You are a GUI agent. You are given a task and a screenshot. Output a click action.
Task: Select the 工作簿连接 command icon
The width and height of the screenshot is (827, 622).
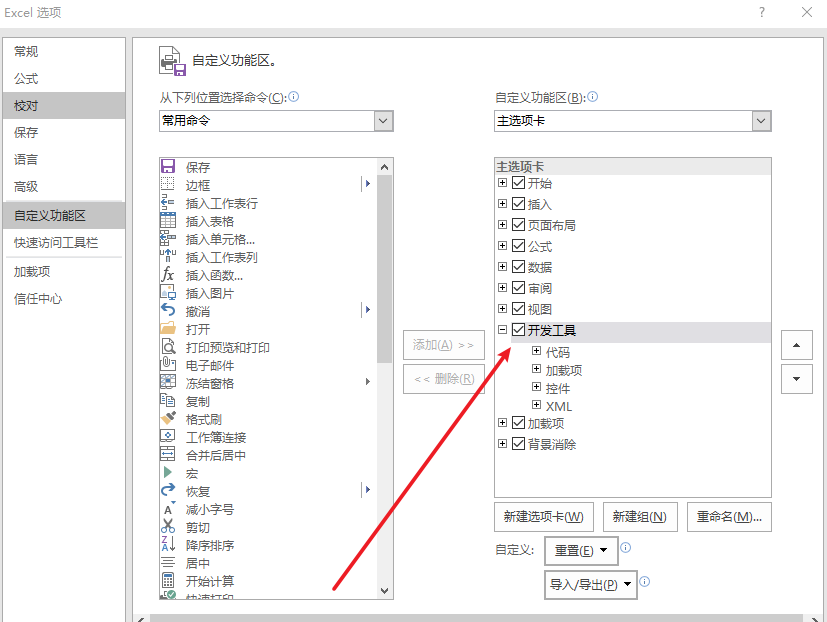(x=168, y=436)
